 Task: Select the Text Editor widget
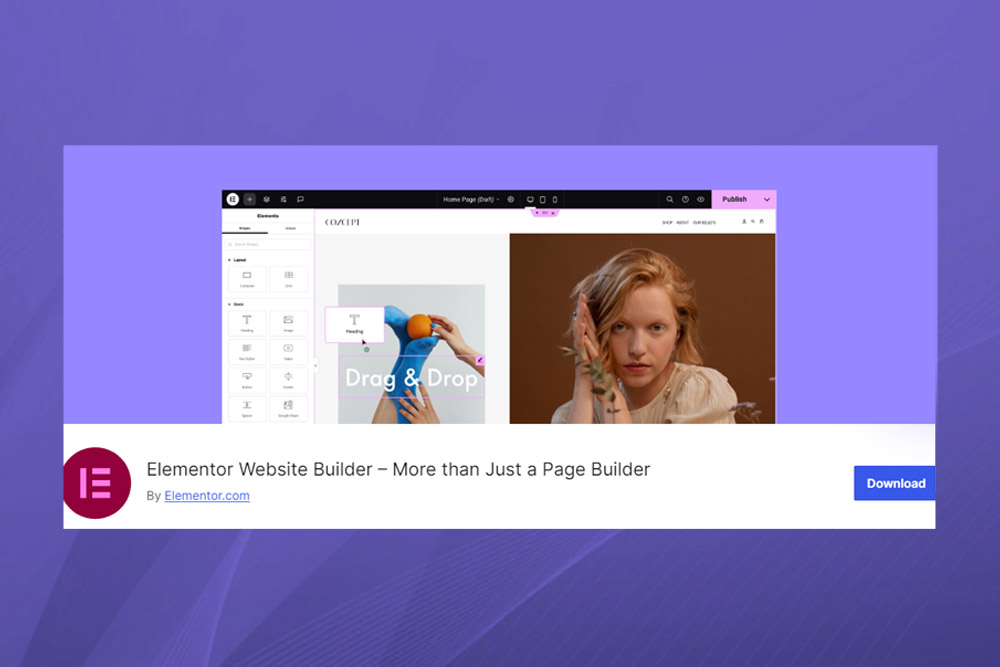pos(247,351)
